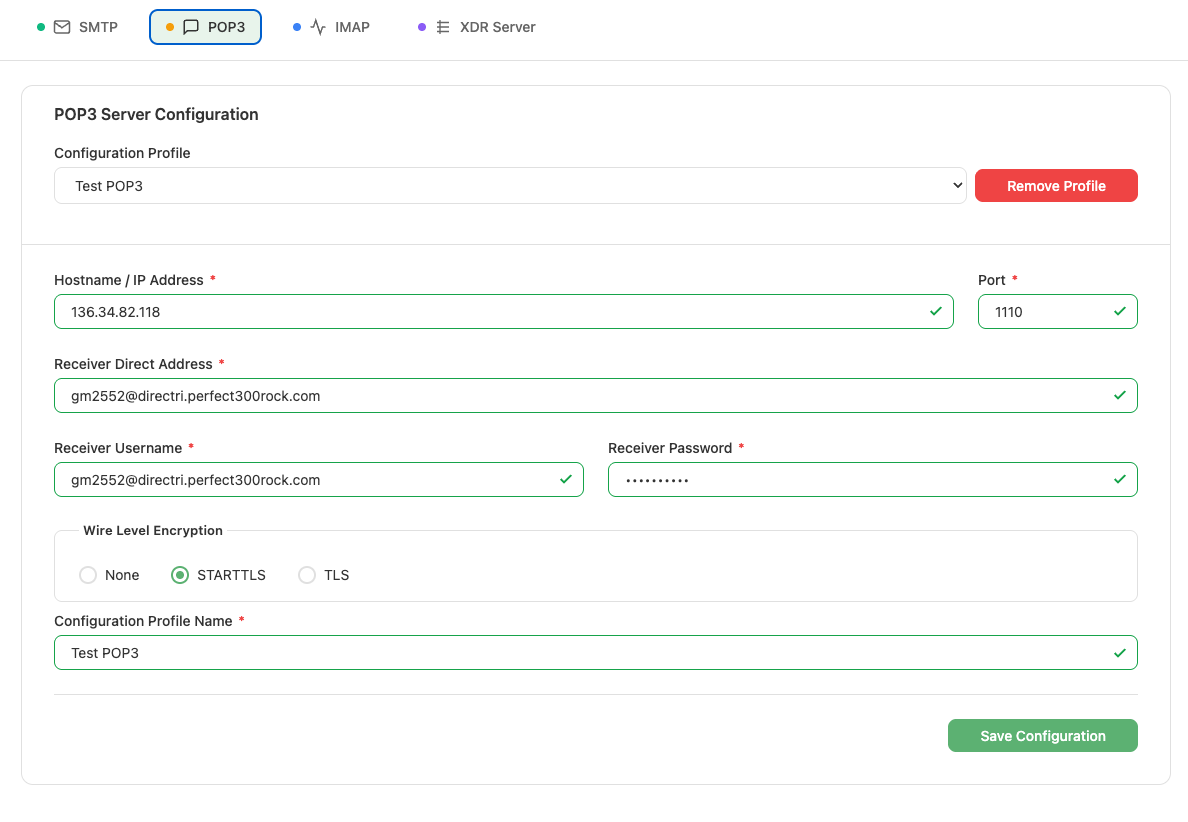Click the Port input field
The width and height of the screenshot is (1188, 822).
pos(1058,311)
